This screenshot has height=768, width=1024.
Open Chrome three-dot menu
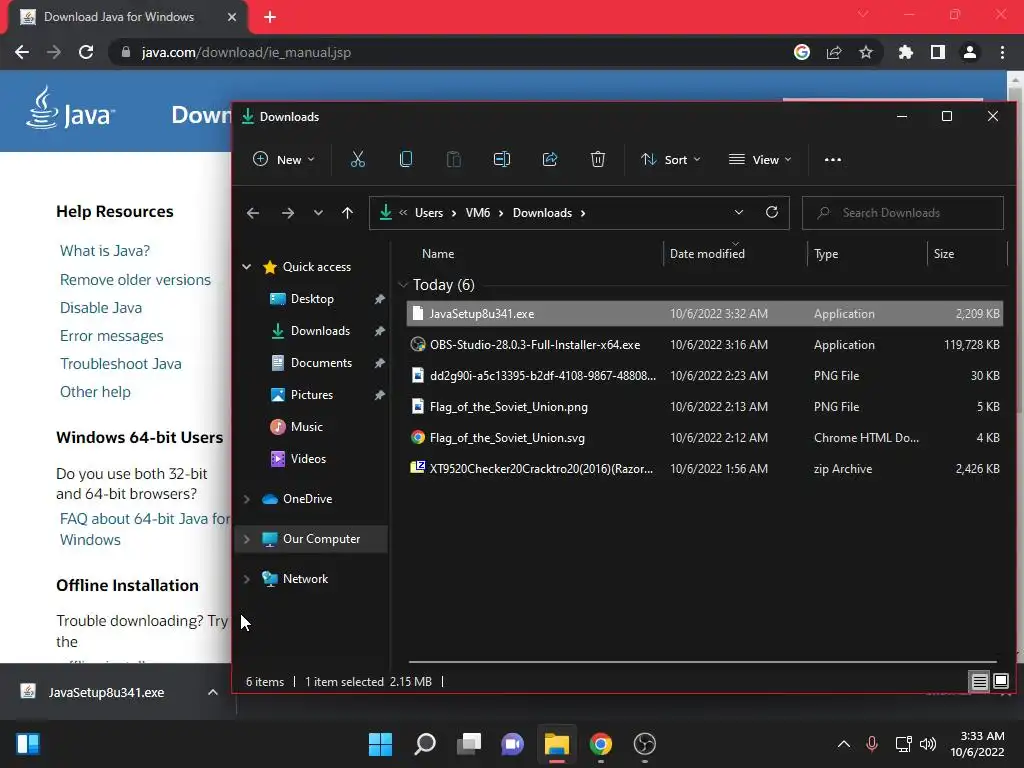pyautogui.click(x=1002, y=52)
